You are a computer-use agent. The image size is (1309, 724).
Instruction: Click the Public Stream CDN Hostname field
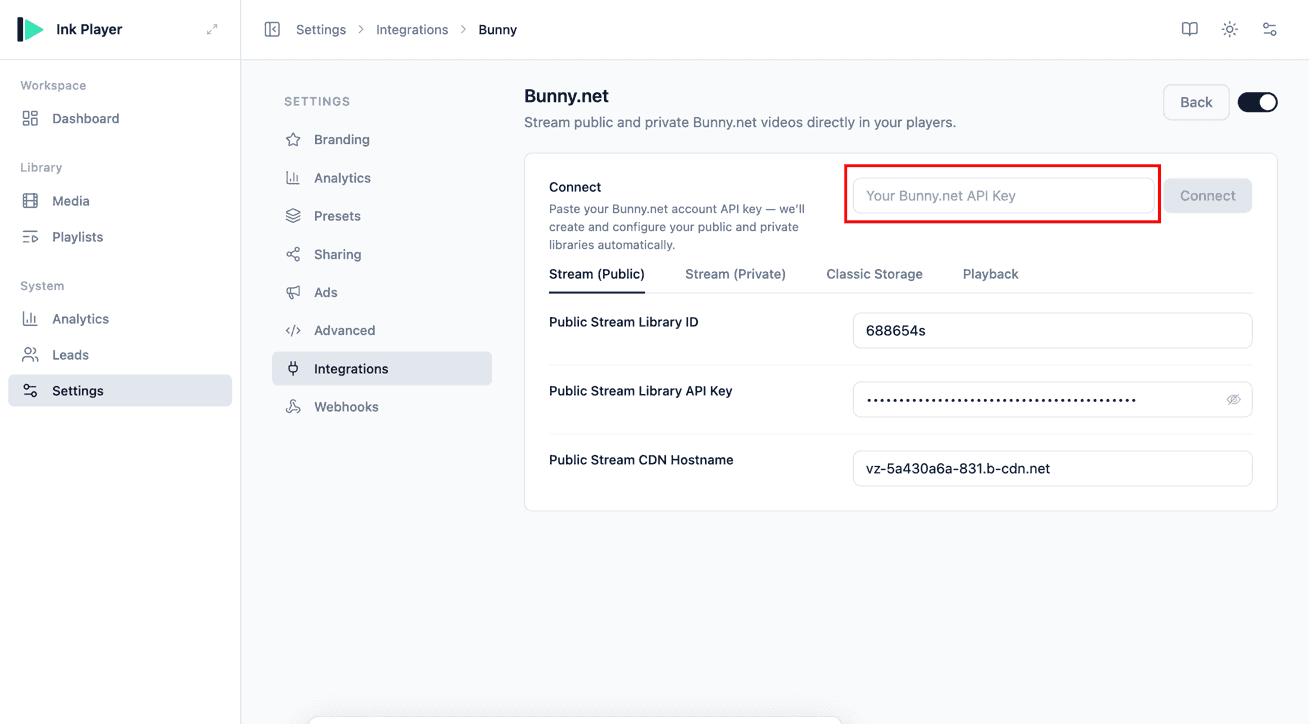point(1052,469)
